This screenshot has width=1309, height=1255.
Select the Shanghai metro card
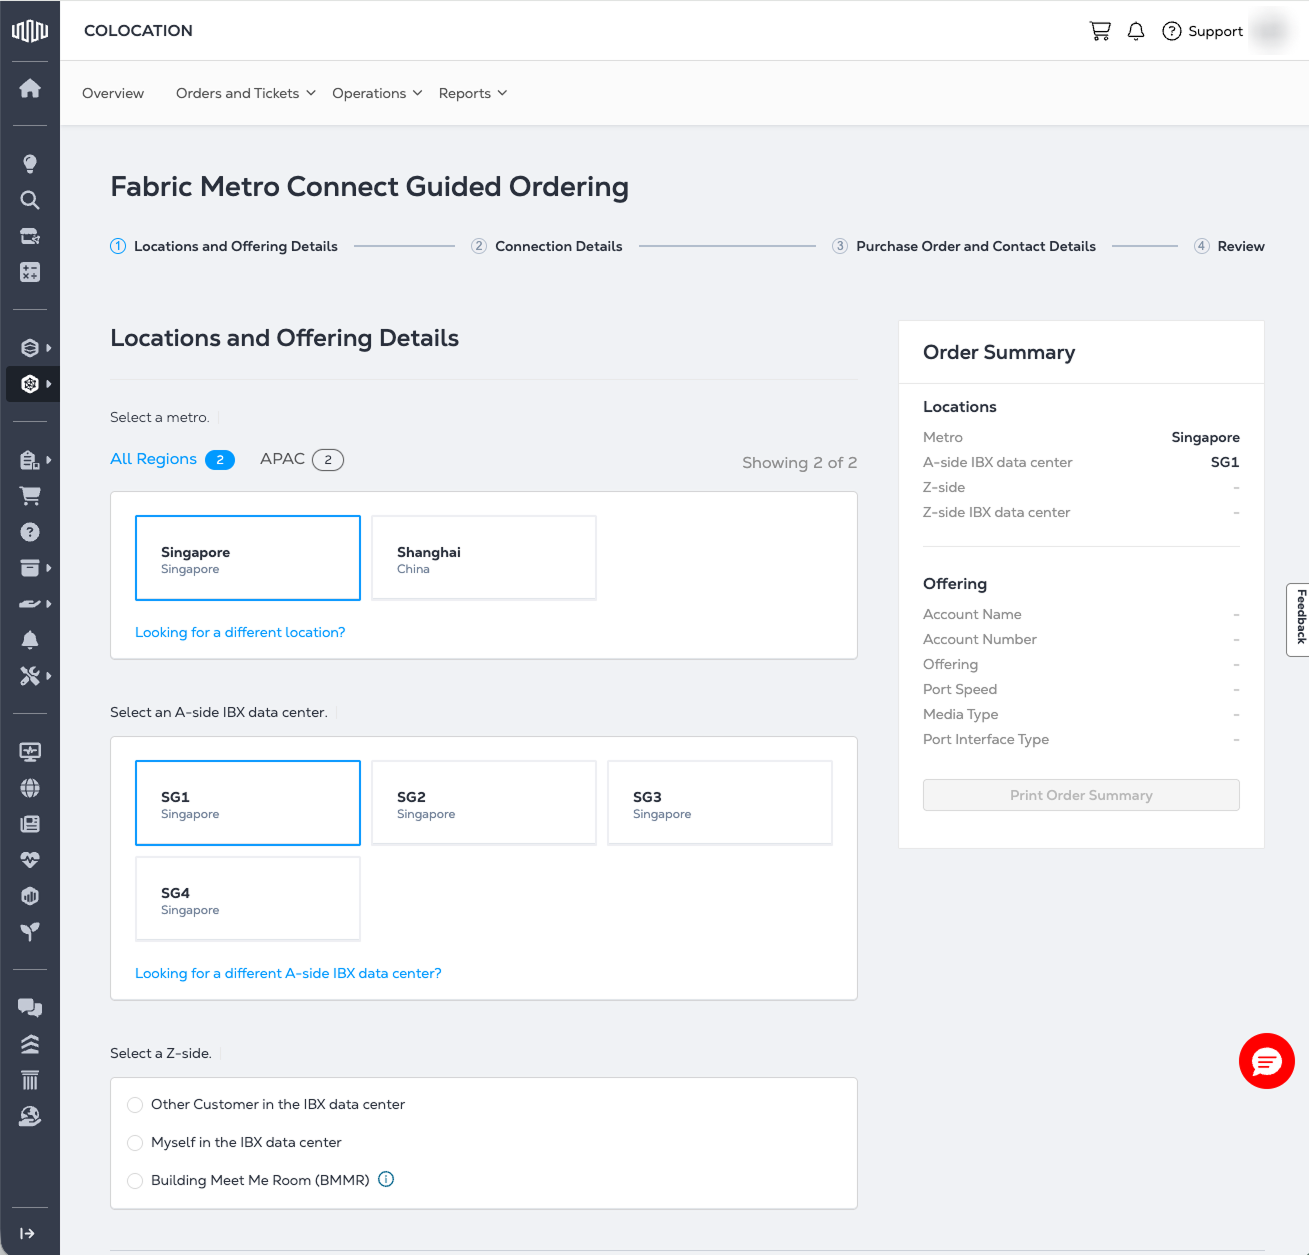click(484, 558)
